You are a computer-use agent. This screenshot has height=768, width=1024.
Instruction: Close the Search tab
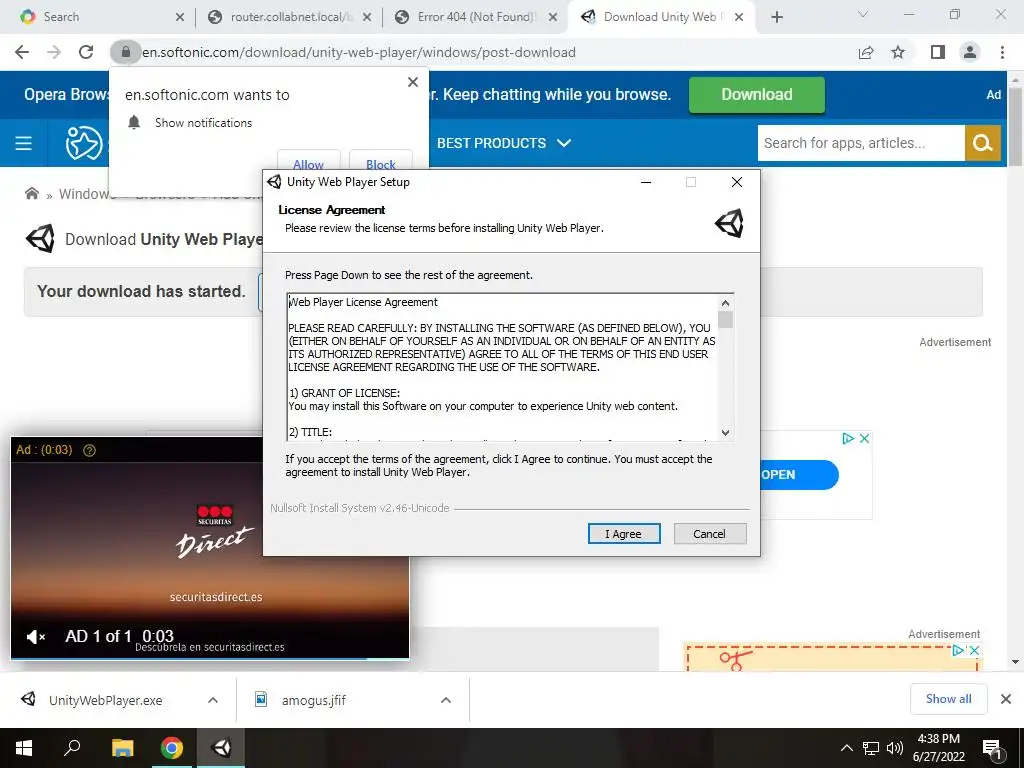pos(180,17)
